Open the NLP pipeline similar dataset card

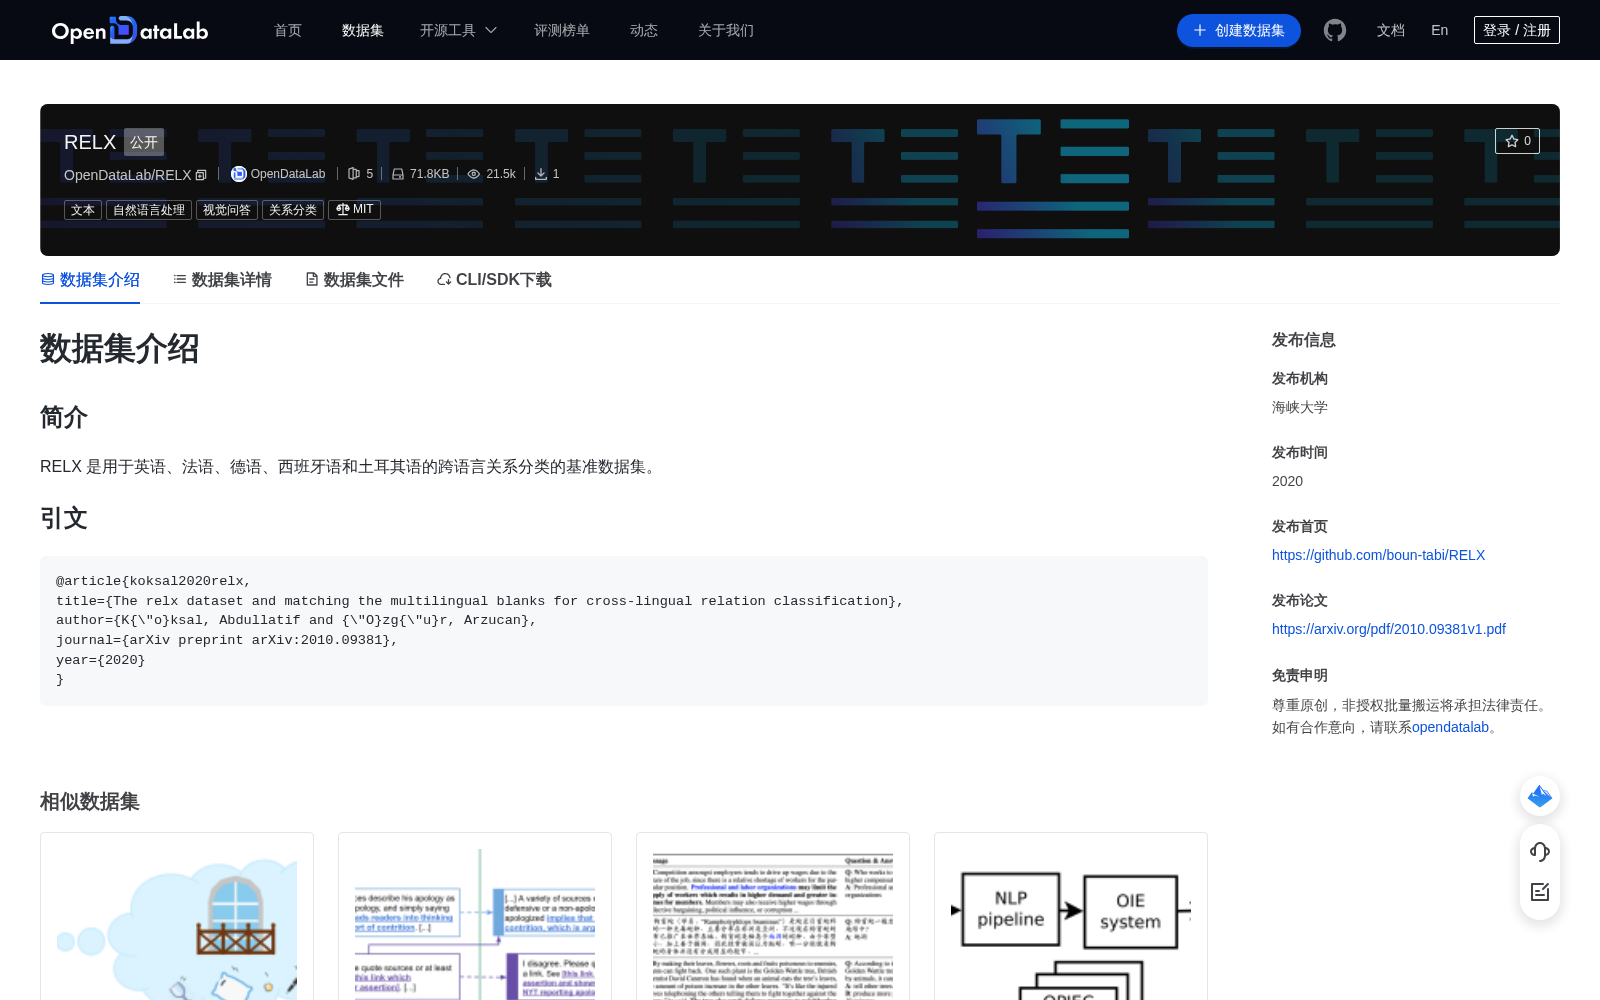pos(1071,916)
